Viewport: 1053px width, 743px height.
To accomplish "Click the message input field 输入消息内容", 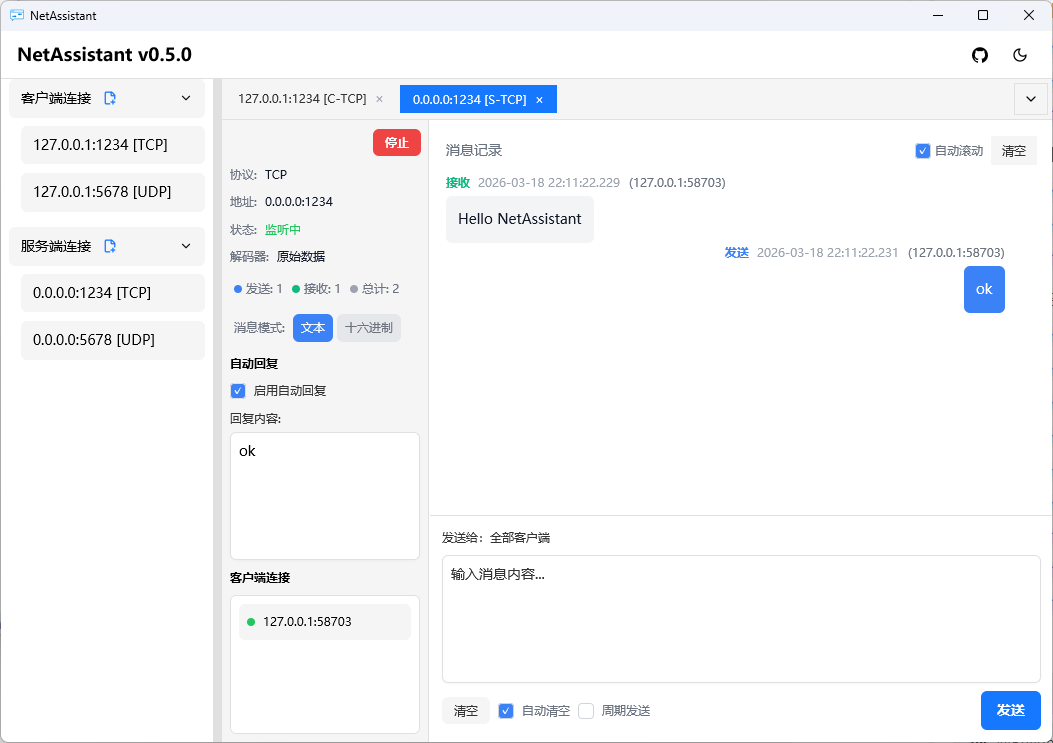I will pos(741,619).
